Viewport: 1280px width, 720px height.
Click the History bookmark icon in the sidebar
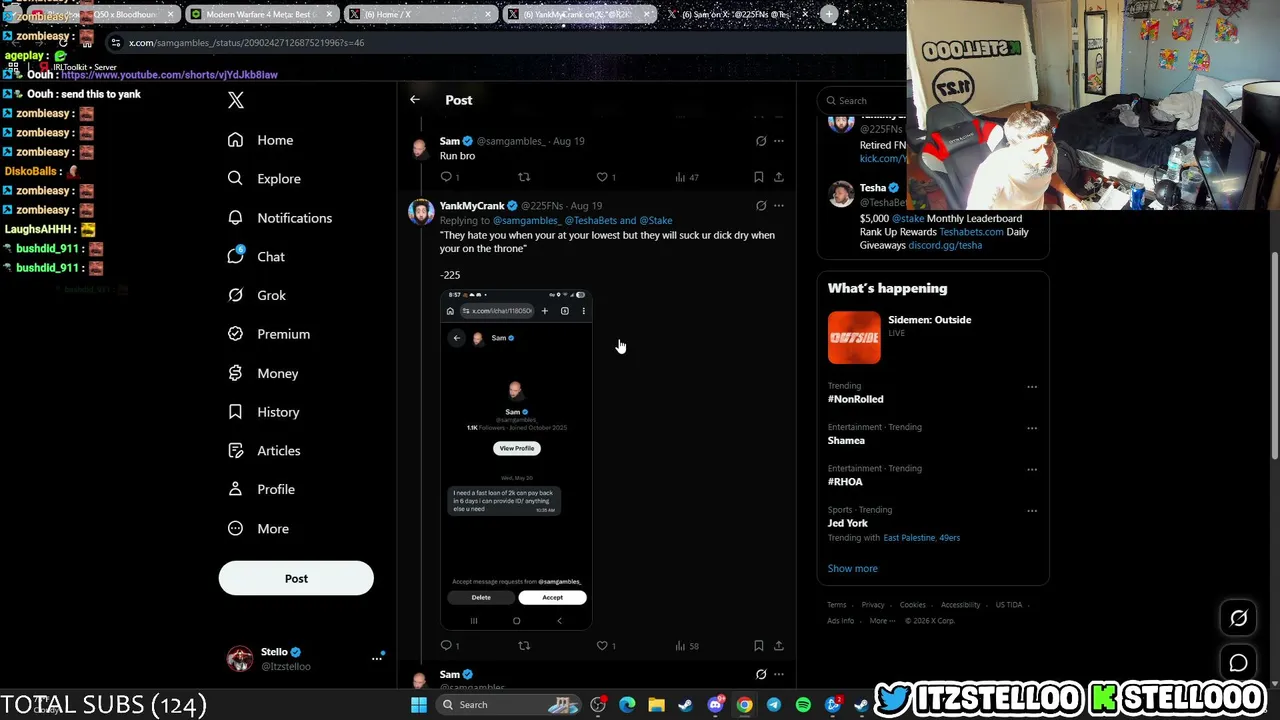pyautogui.click(x=235, y=412)
